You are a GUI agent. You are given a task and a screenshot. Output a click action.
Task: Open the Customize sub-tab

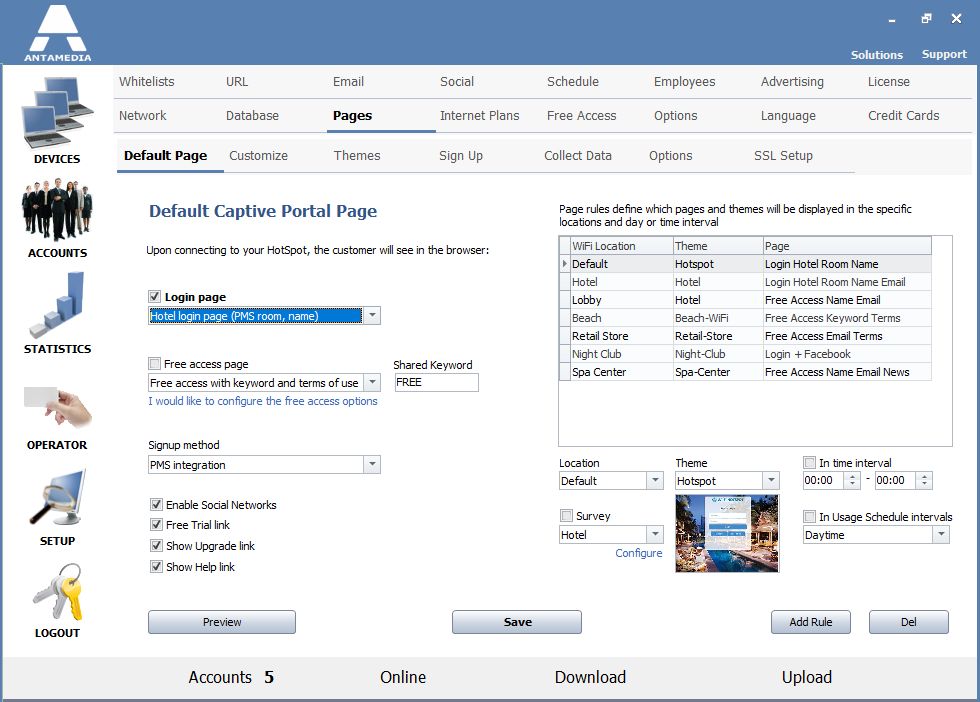[x=258, y=156]
